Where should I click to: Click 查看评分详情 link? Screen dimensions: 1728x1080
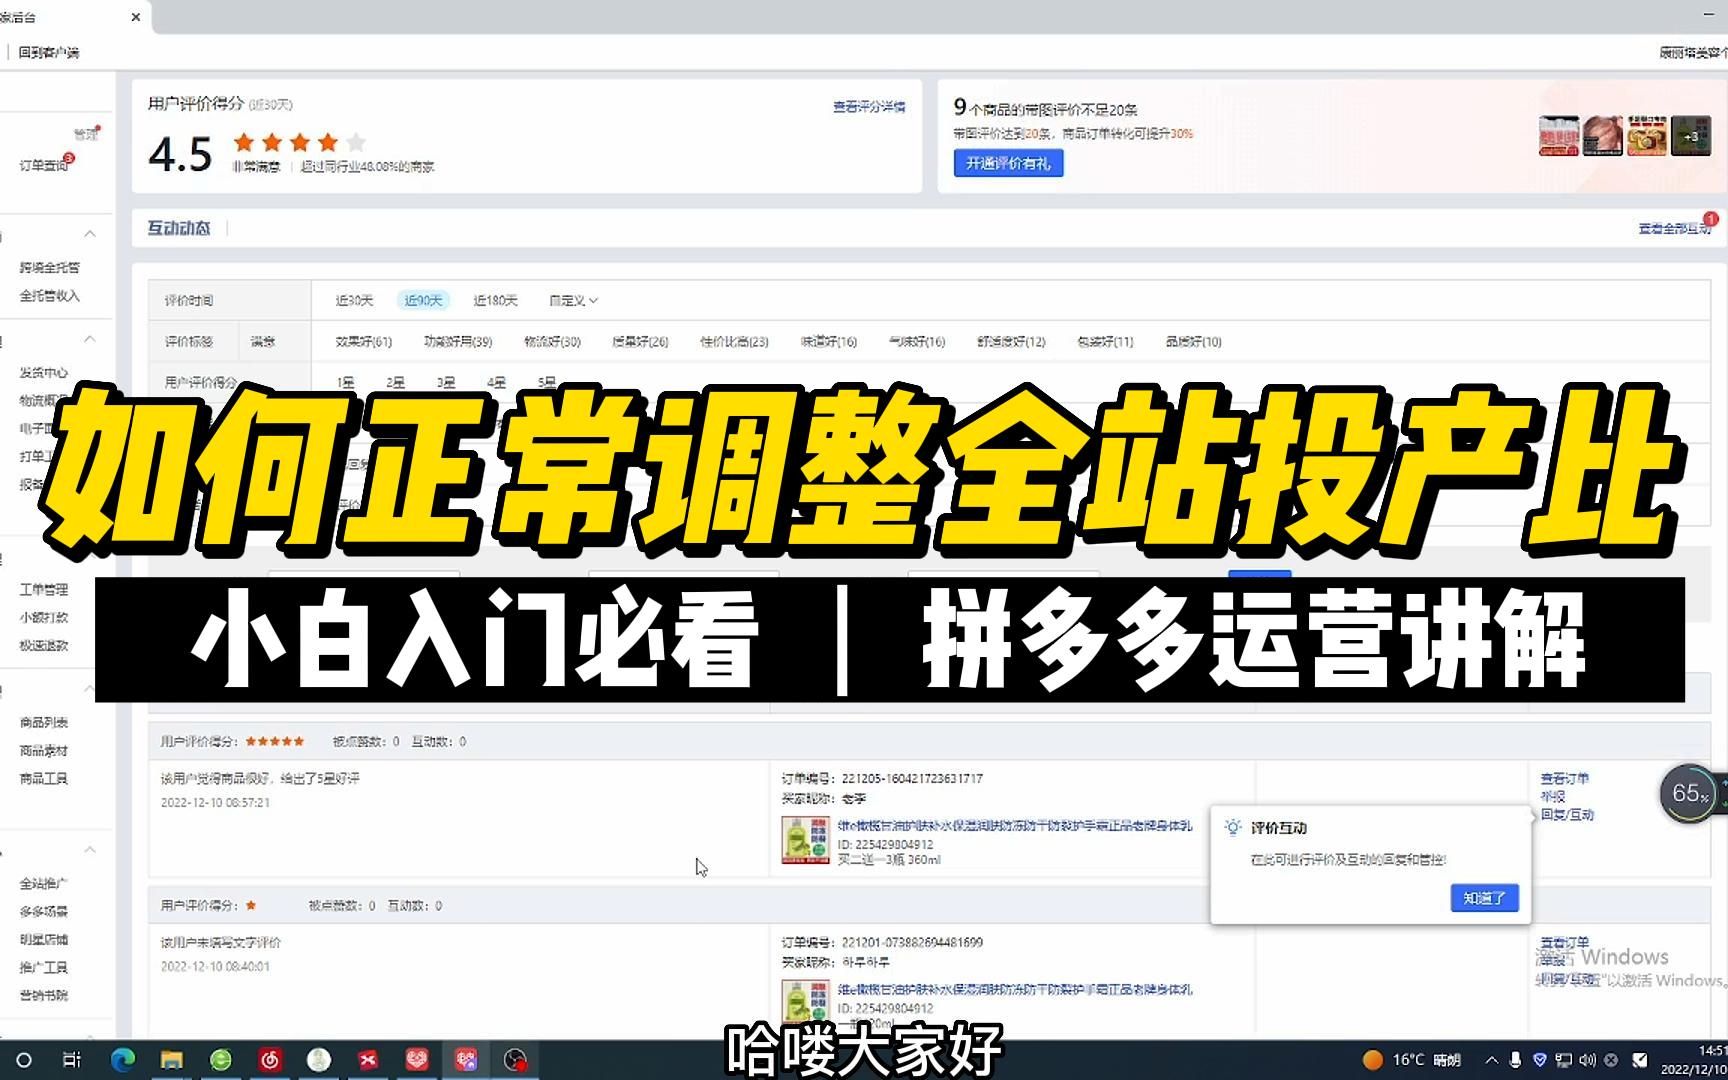click(x=869, y=106)
